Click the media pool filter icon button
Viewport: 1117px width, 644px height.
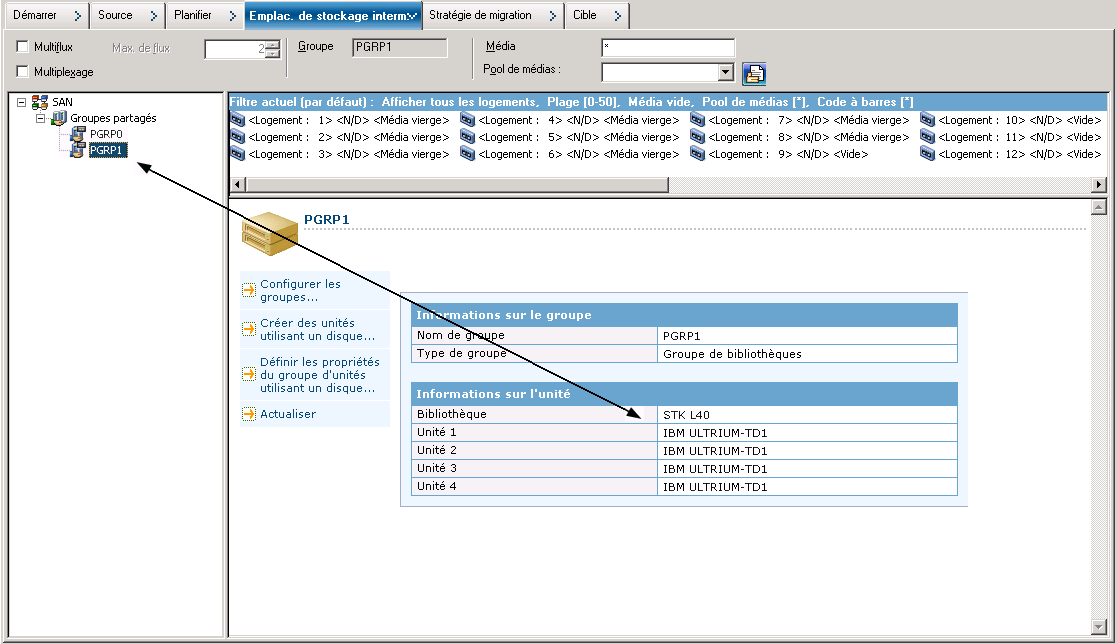coord(754,73)
